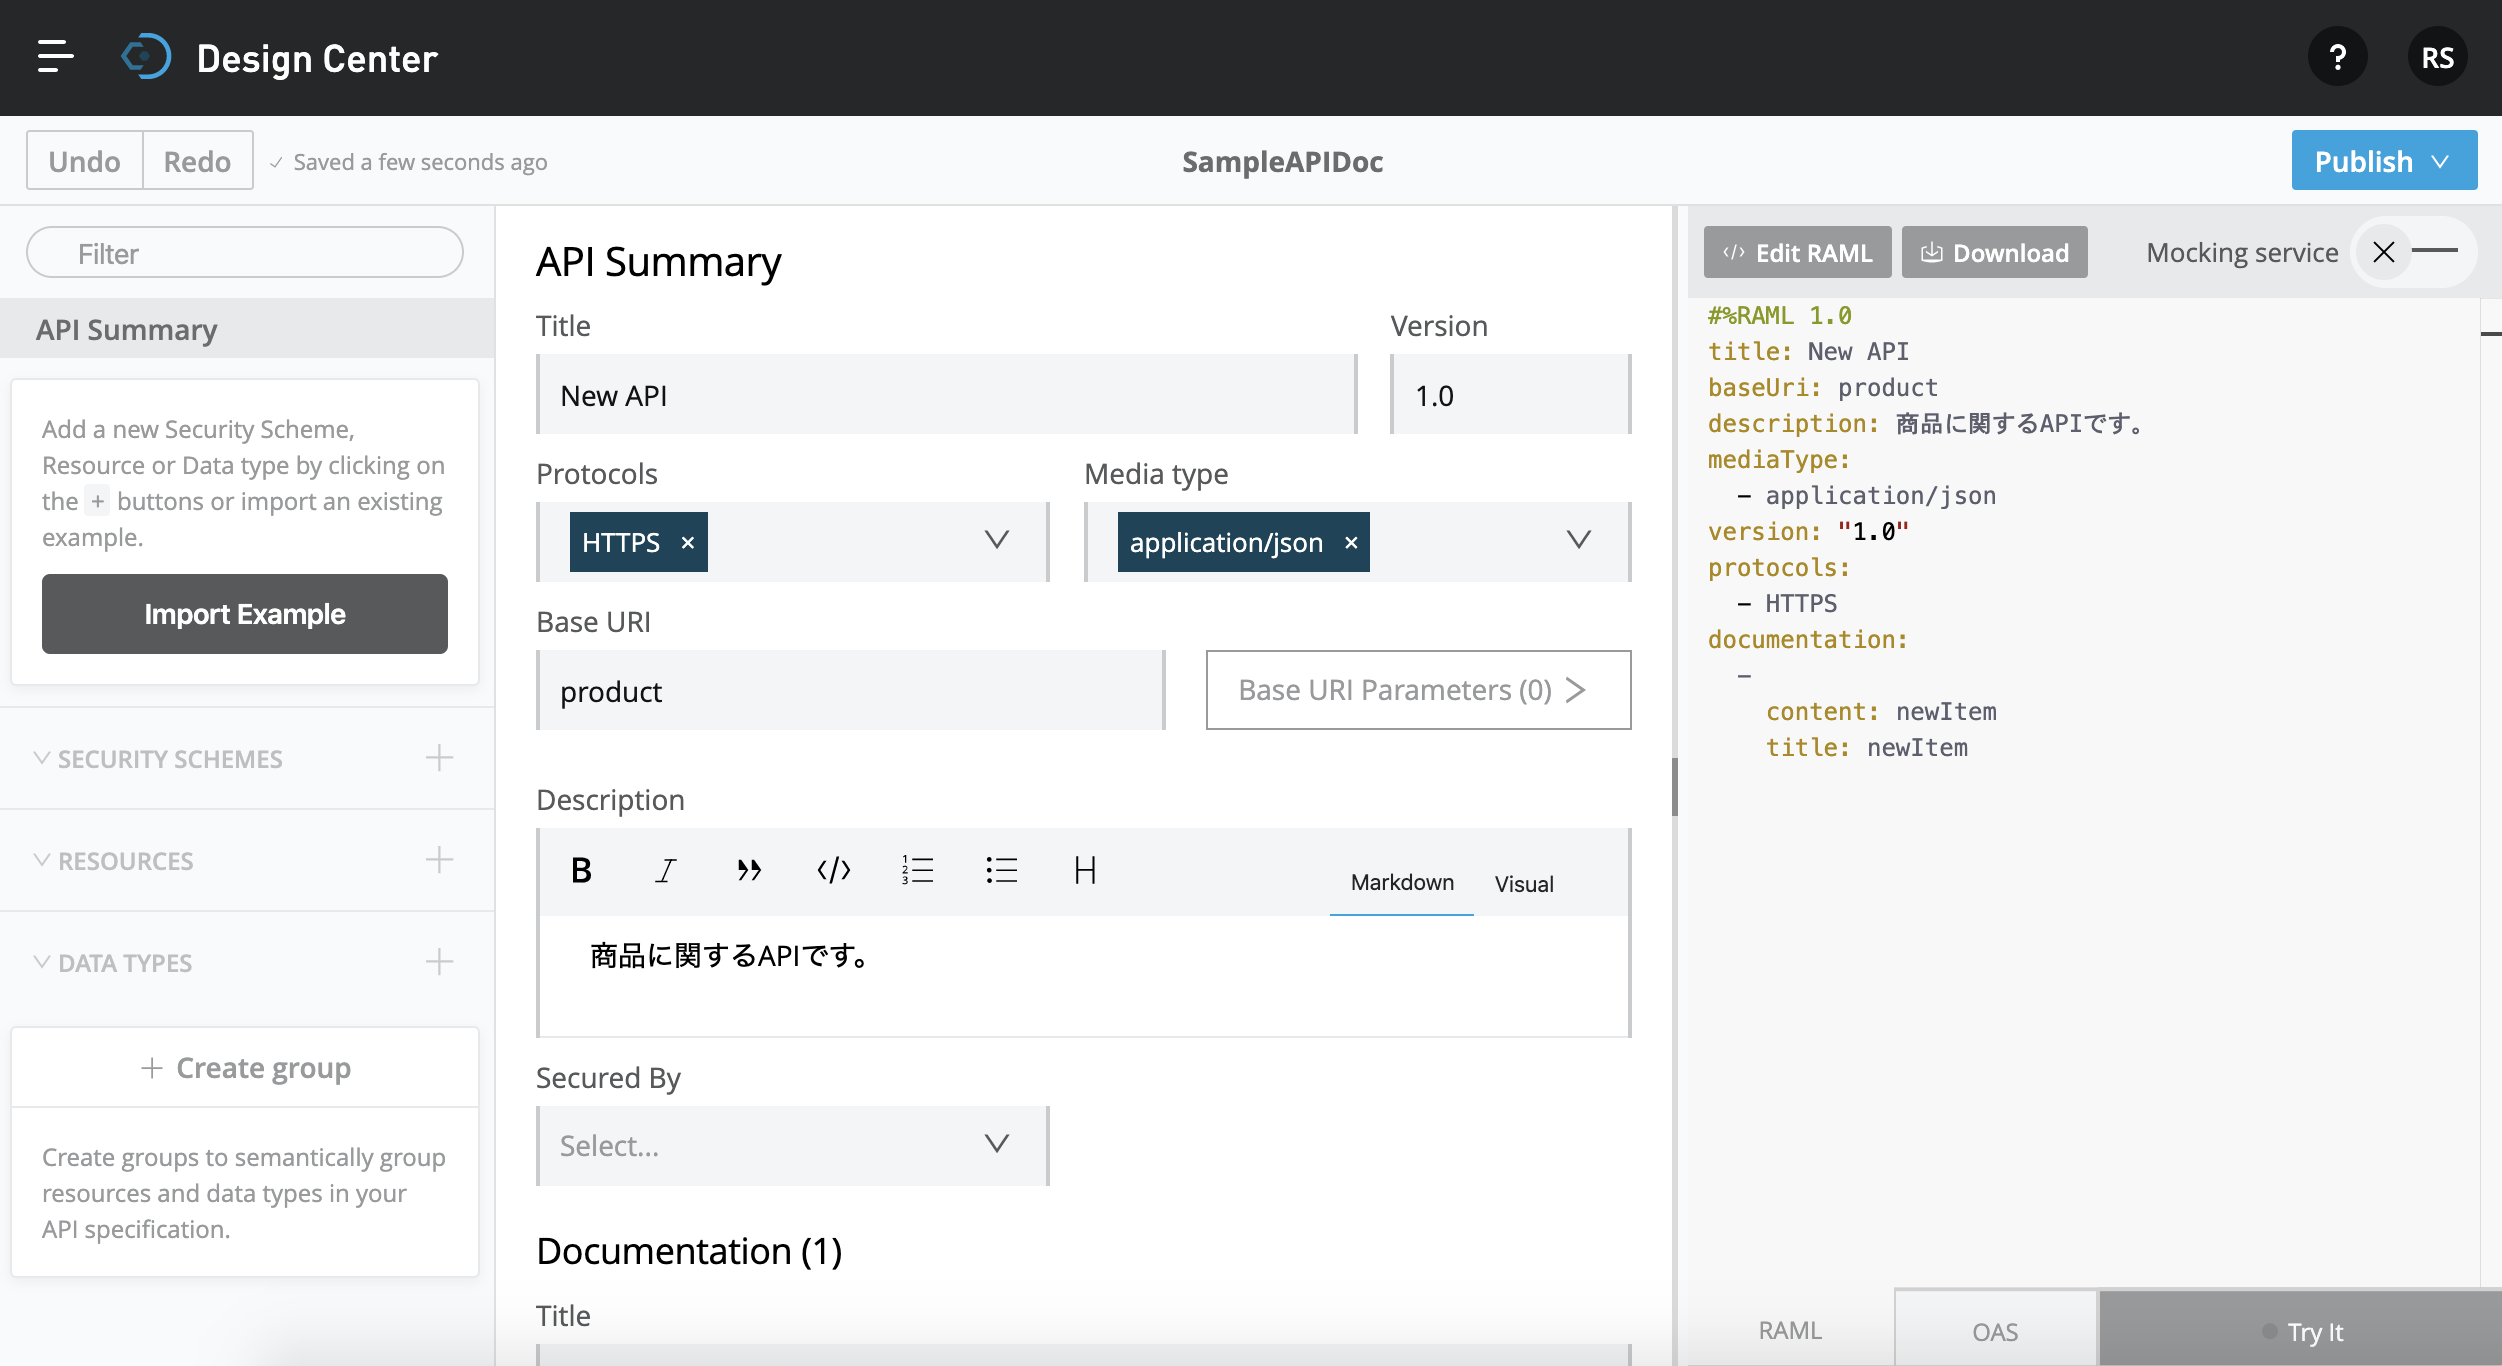Click the Base URI field with product
2502x1366 pixels.
pyautogui.click(x=851, y=691)
